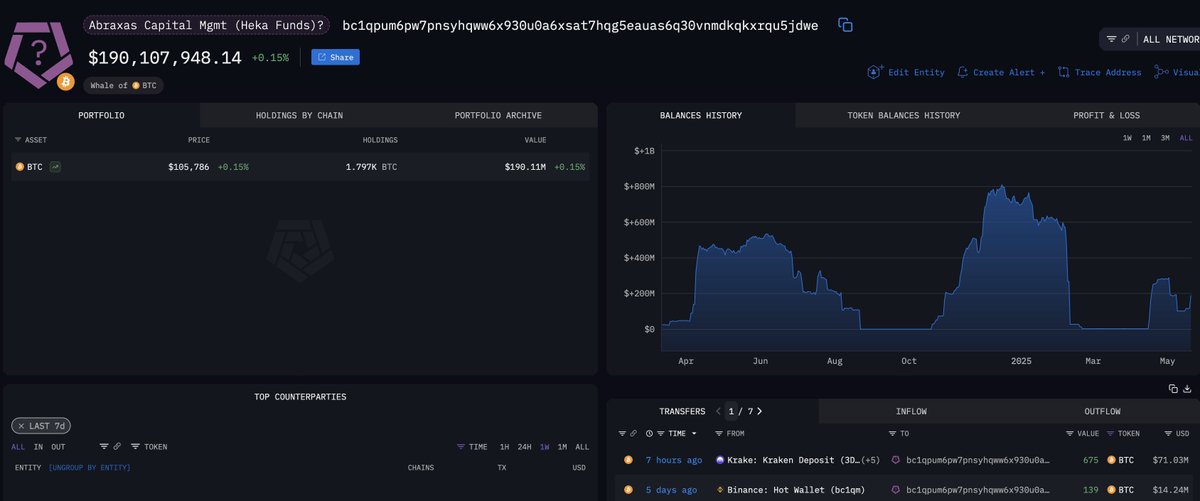The height and width of the screenshot is (501, 1200).
Task: Switch to Holdings By Chain tab
Action: tap(299, 115)
